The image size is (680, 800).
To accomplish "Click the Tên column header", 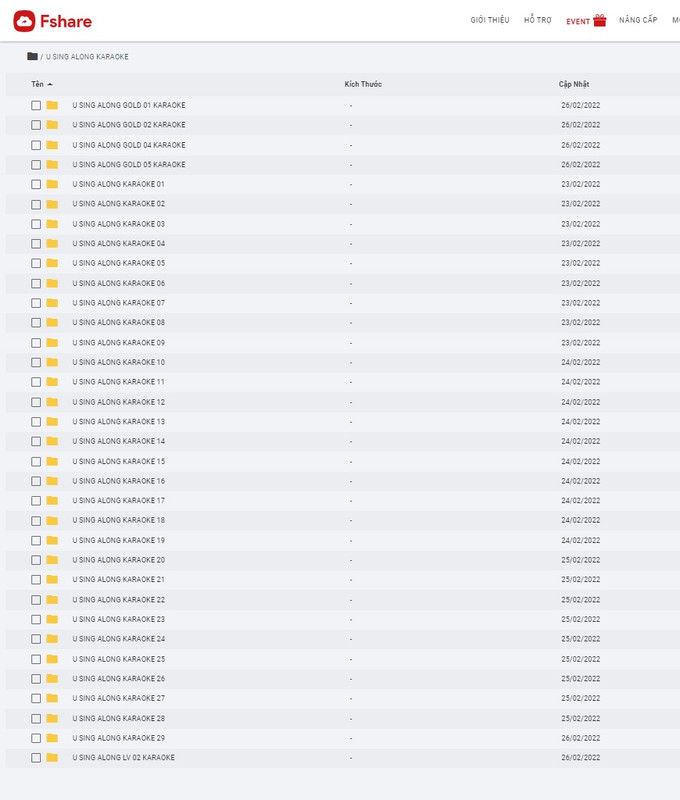I will (x=37, y=84).
